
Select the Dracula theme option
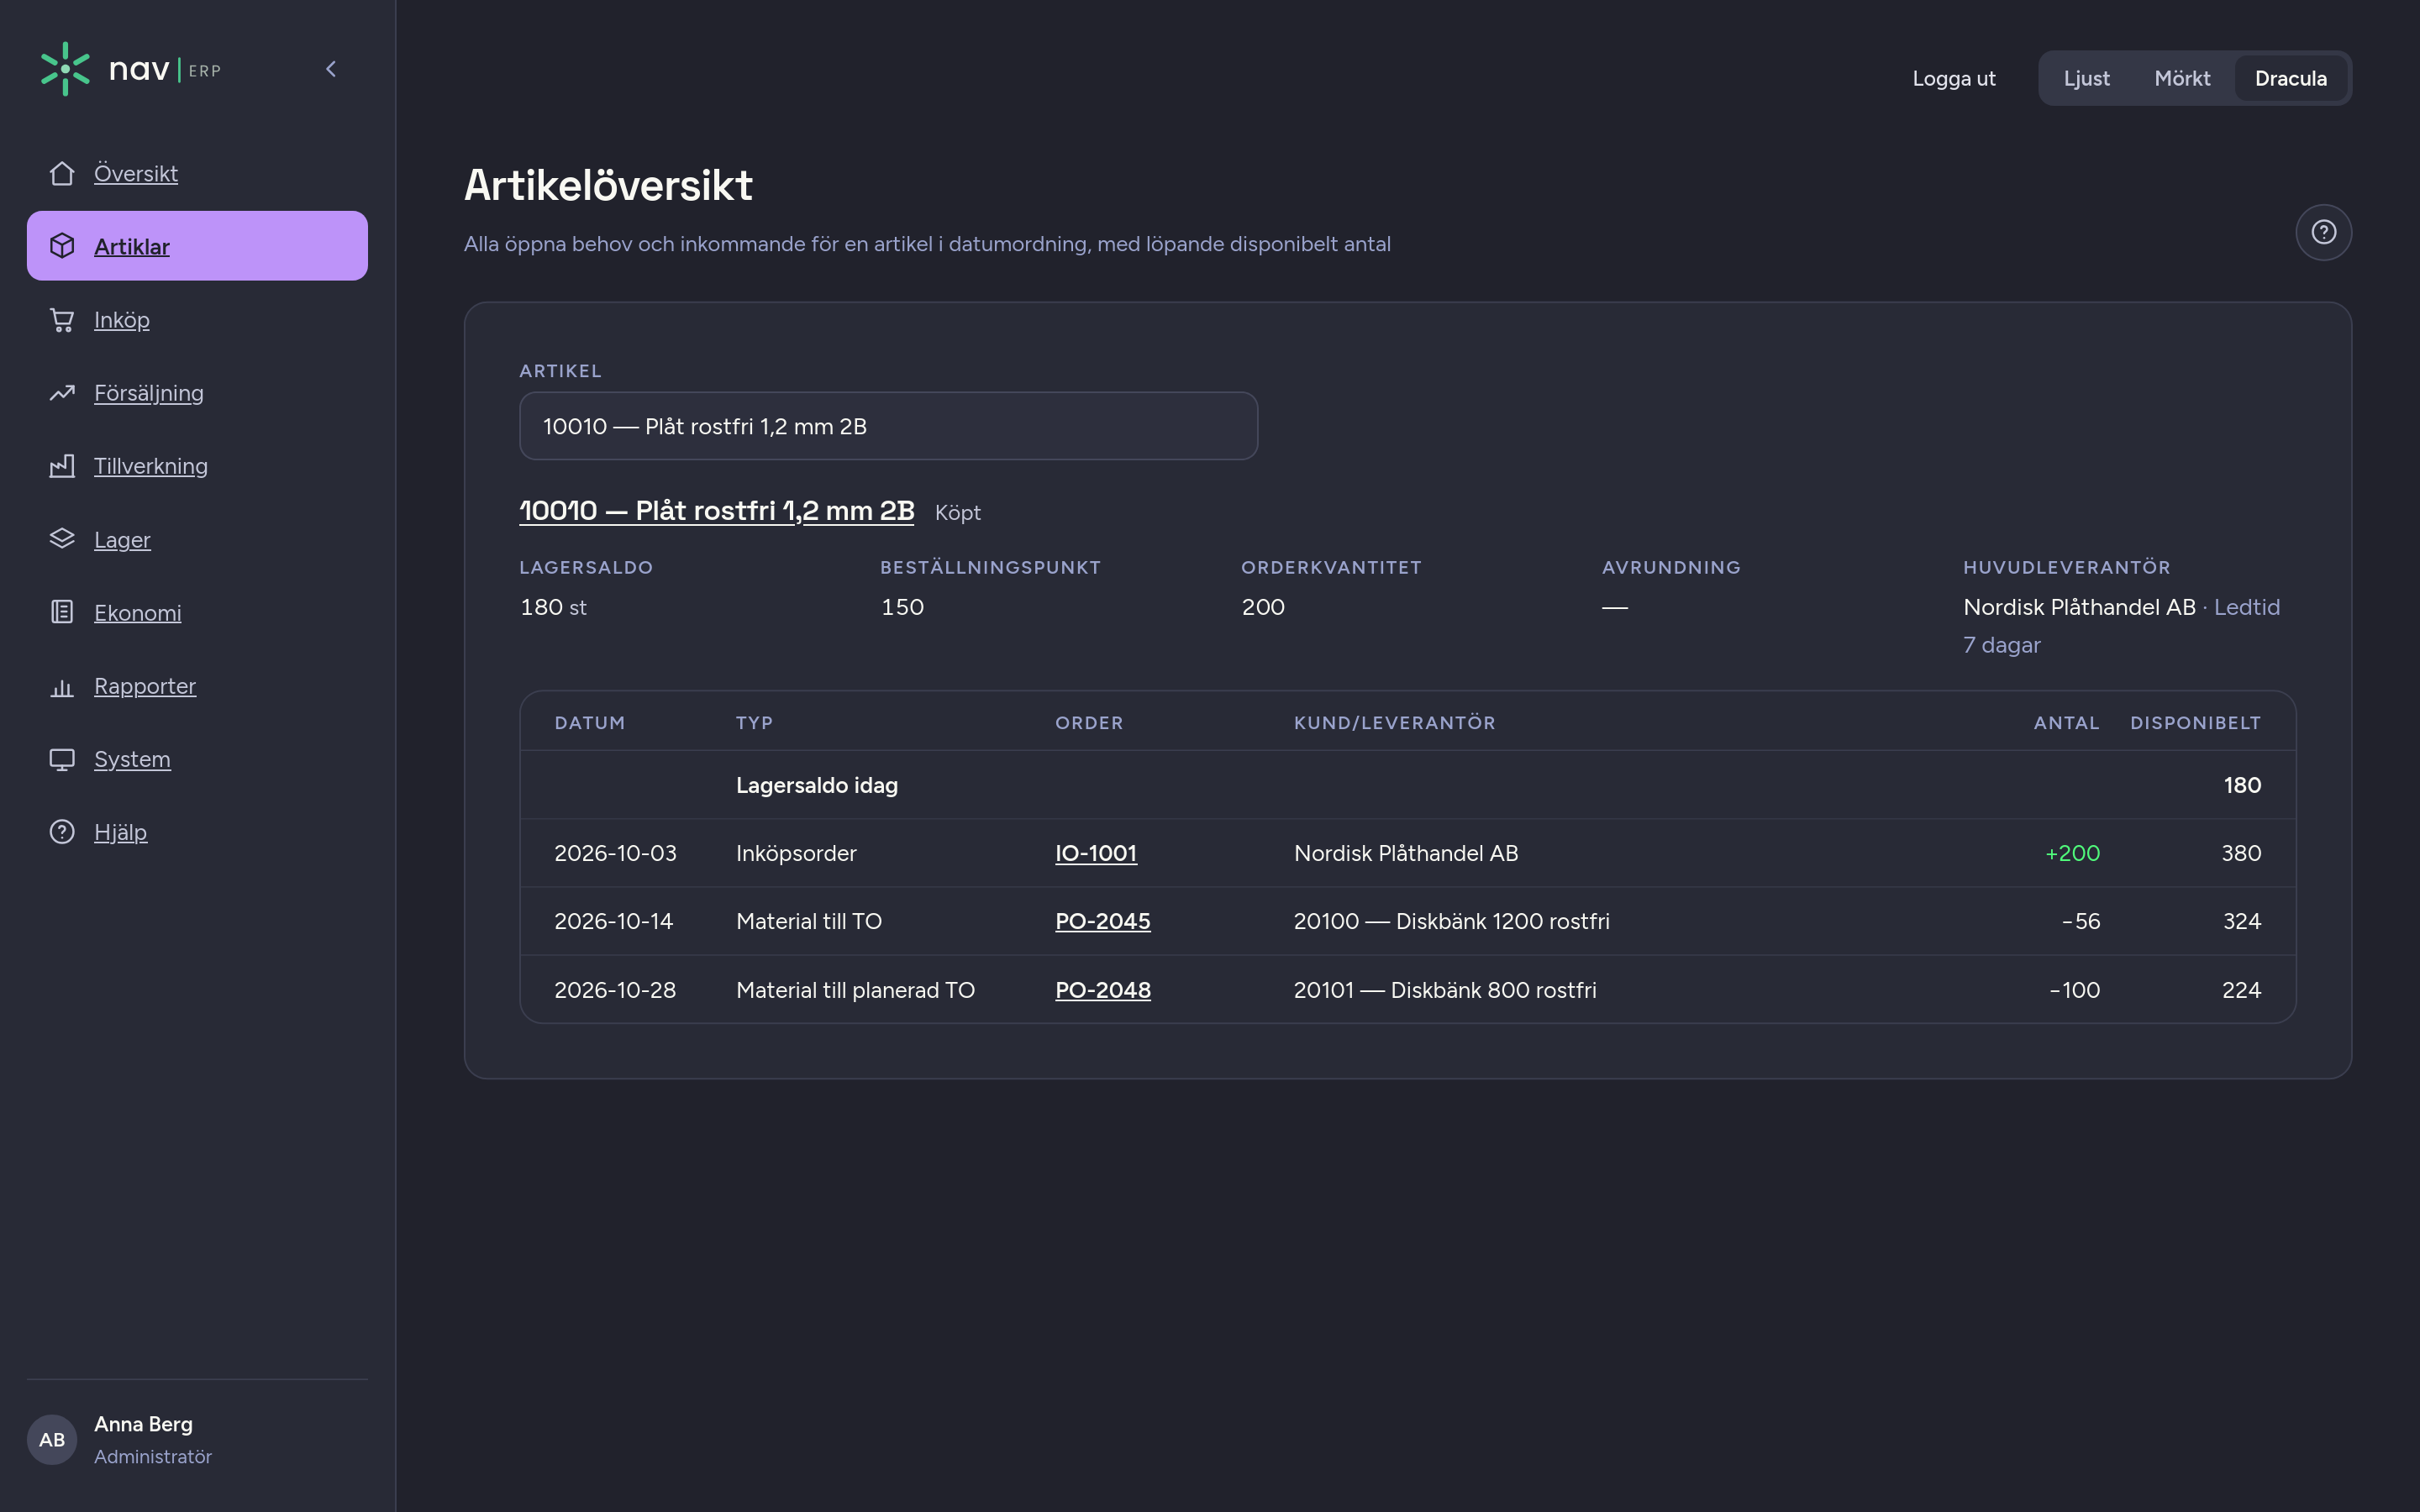click(x=2290, y=78)
